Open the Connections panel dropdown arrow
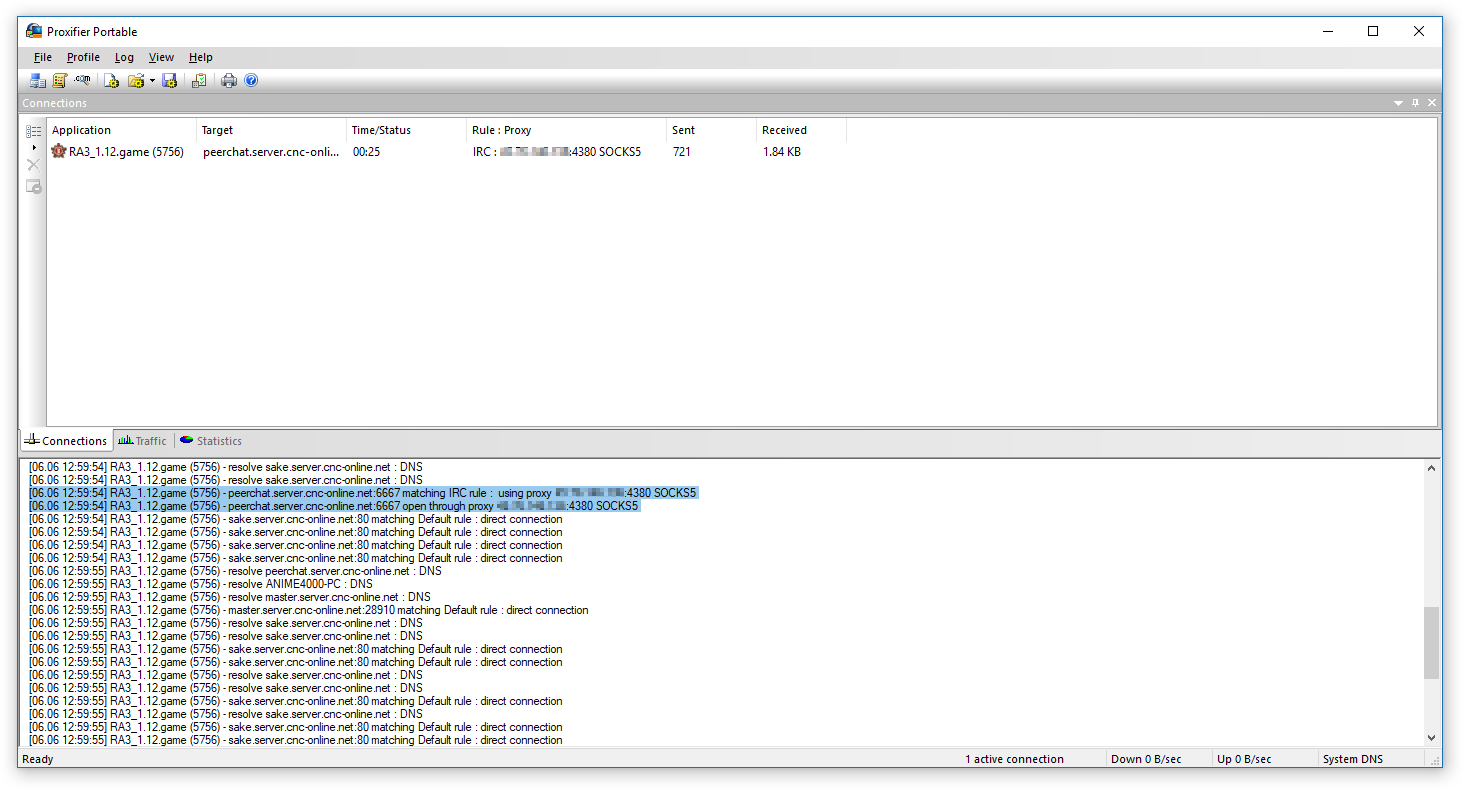 pyautogui.click(x=1399, y=103)
